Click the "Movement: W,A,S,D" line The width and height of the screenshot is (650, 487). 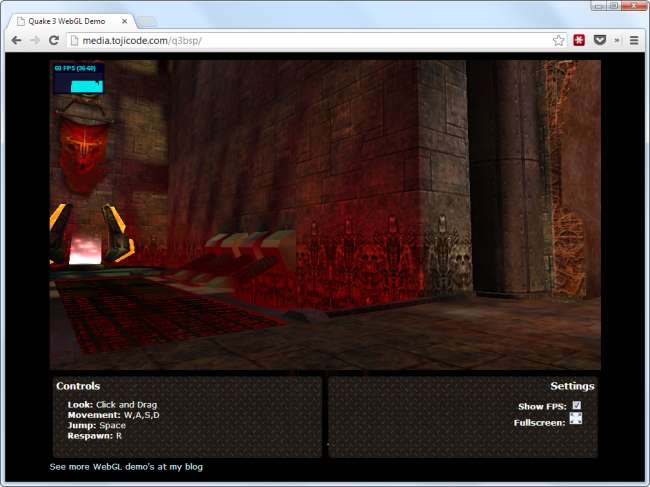pyautogui.click(x=113, y=415)
